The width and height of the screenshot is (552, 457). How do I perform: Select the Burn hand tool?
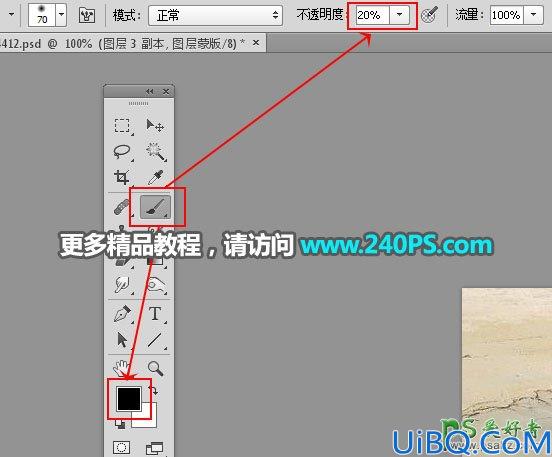155,284
